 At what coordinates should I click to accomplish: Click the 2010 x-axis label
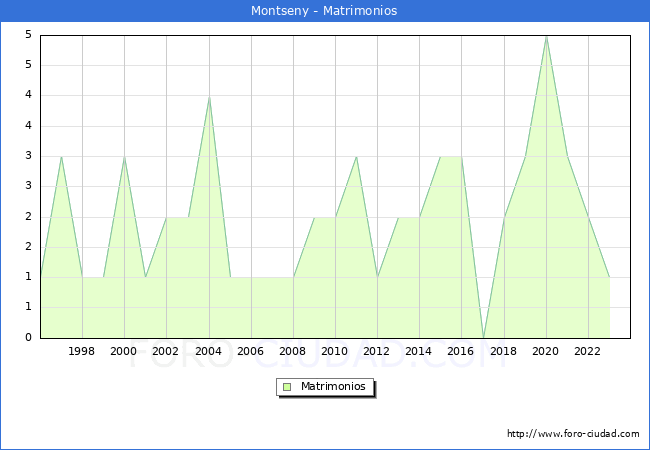(335, 351)
